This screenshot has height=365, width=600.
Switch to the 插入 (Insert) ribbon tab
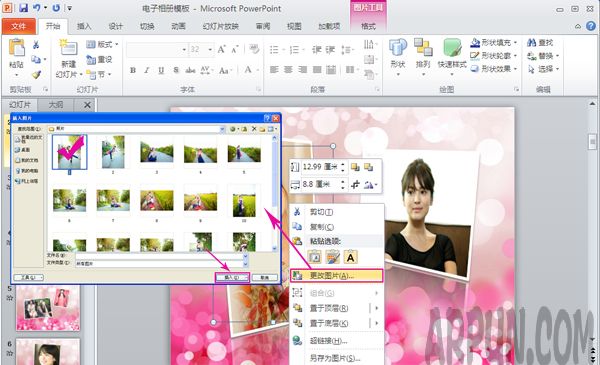(84, 26)
